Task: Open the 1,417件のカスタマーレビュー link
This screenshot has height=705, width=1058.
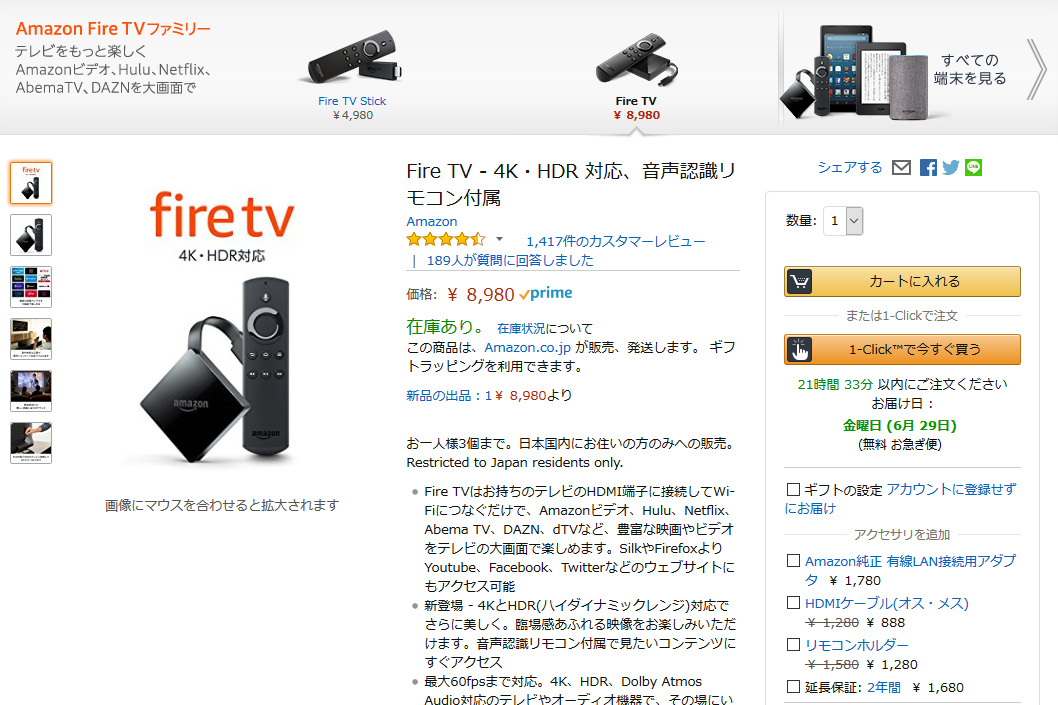Action: pyautogui.click(x=615, y=241)
